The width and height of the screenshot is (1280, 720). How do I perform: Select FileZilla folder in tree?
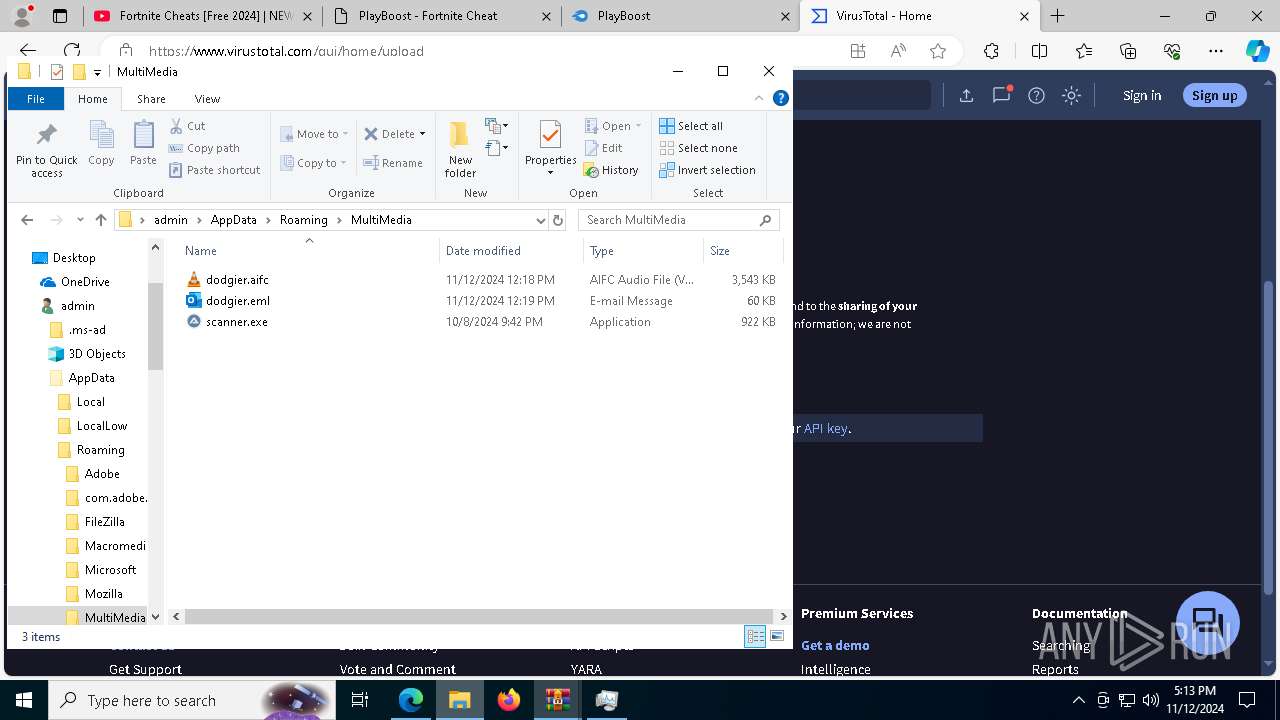pyautogui.click(x=104, y=522)
